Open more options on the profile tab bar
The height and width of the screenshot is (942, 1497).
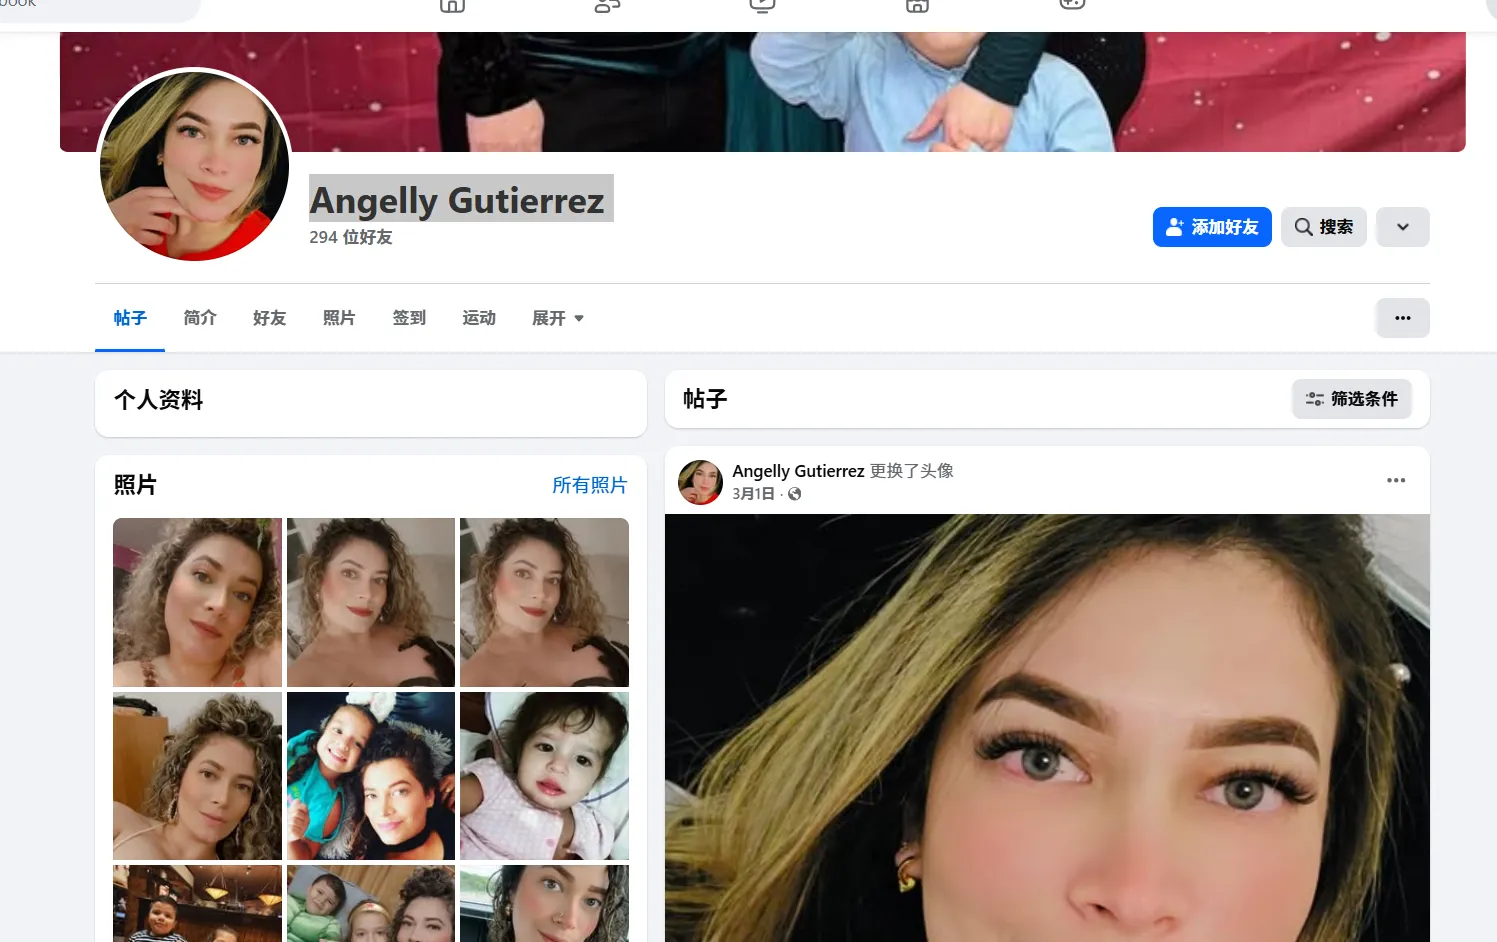point(1402,317)
